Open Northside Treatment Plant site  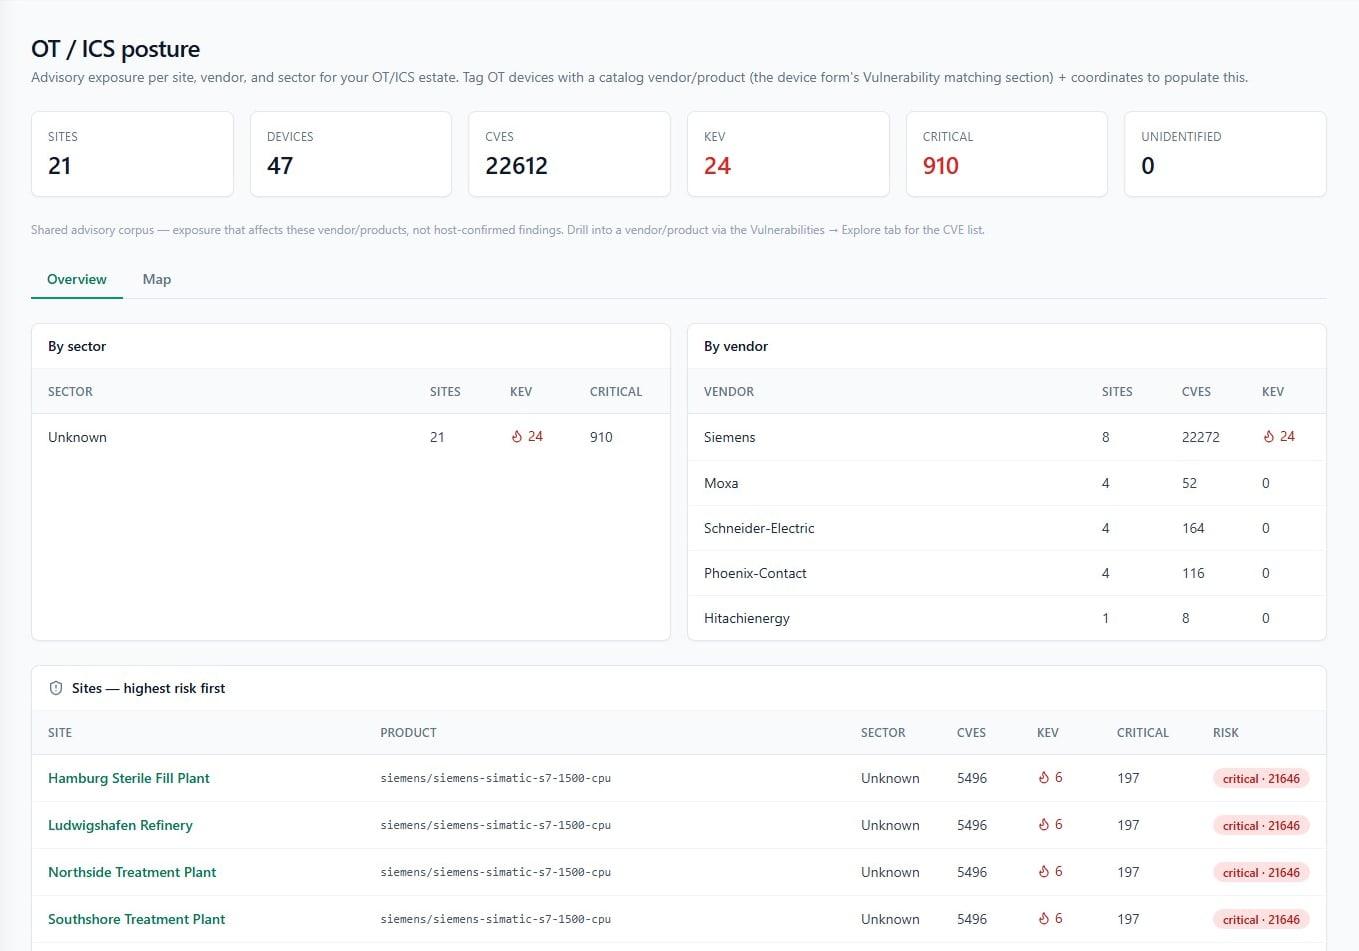132,872
